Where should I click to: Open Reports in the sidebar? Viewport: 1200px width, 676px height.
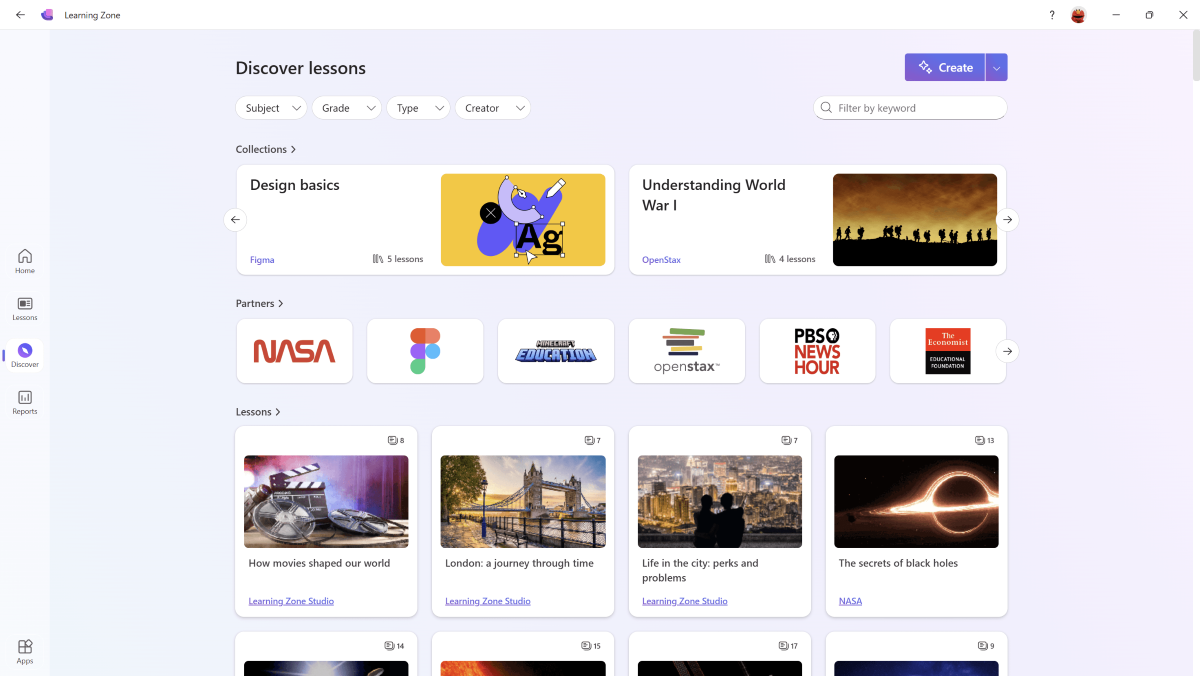25,402
